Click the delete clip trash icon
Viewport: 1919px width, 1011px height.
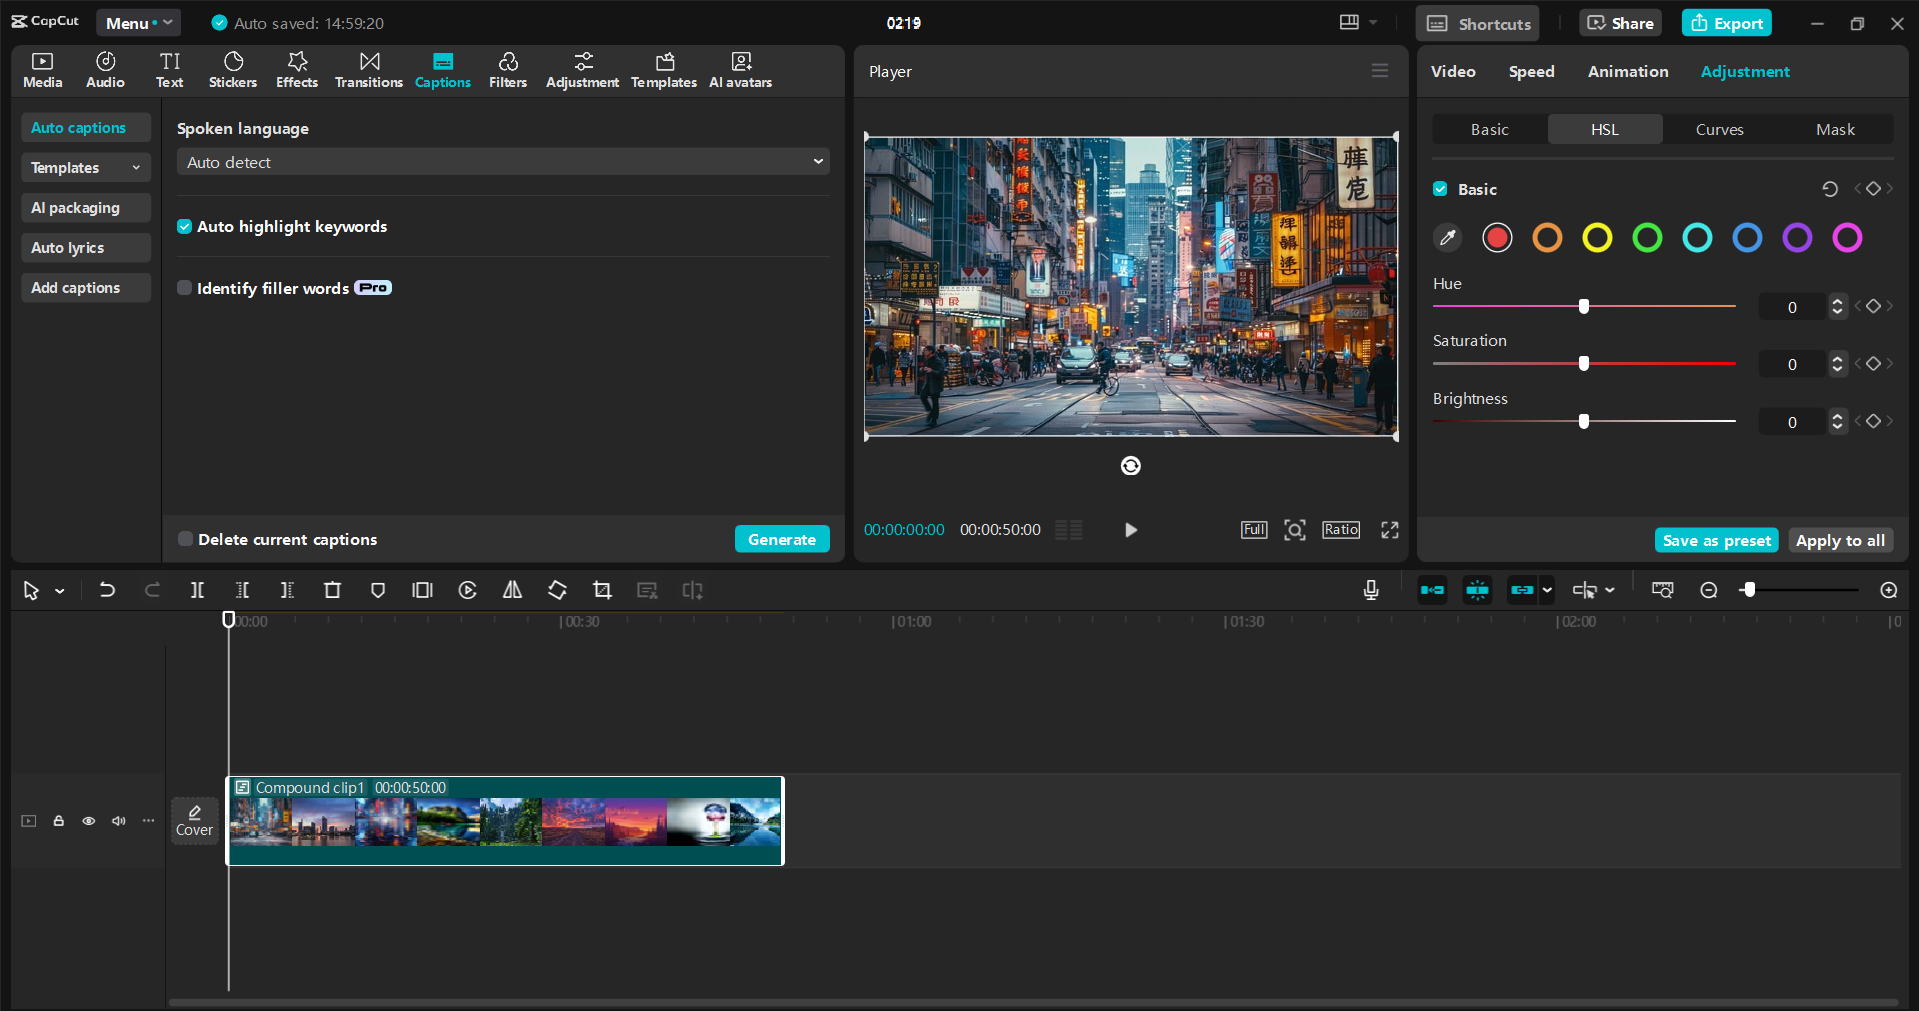332,591
